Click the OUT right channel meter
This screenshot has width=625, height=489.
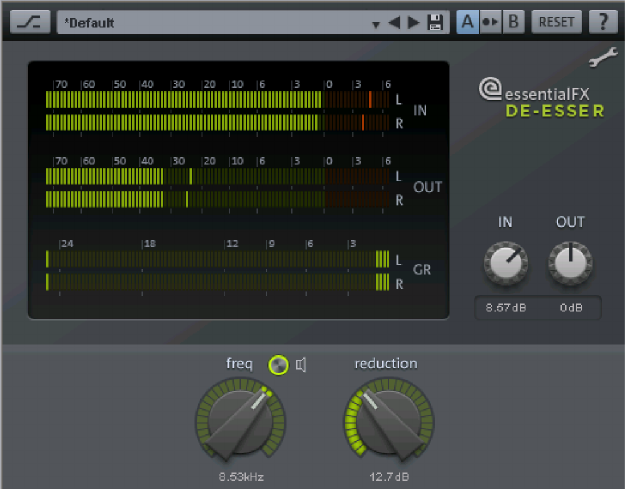coord(218,199)
